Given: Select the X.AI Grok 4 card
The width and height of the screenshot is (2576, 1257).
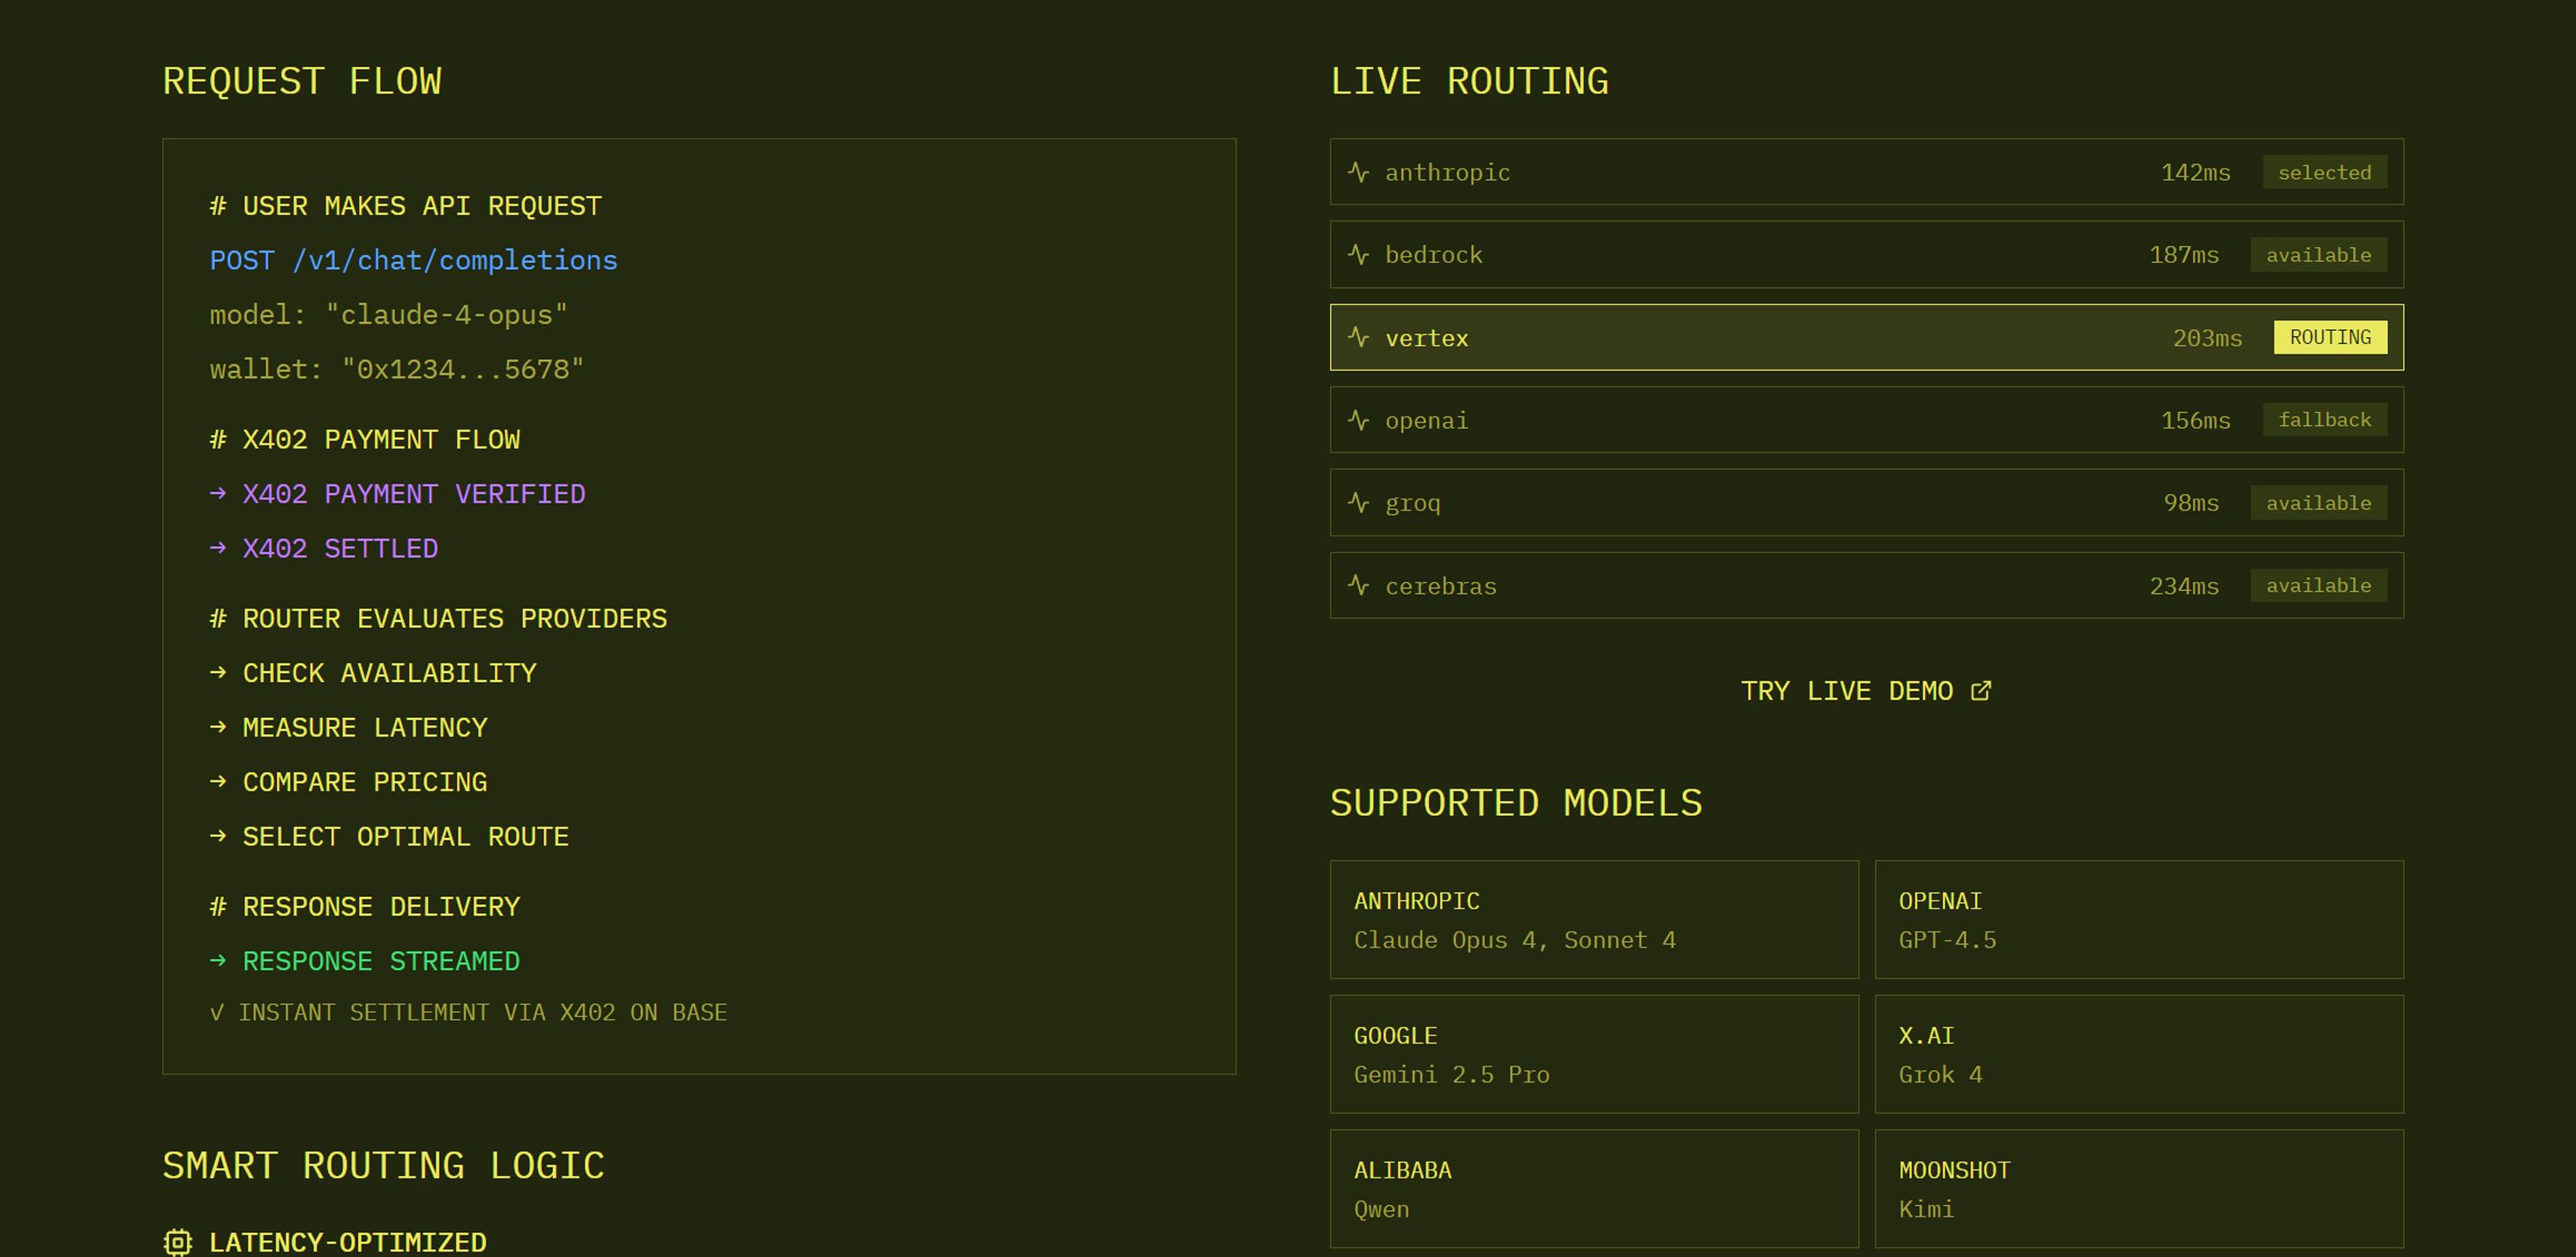Looking at the screenshot, I should (2138, 1053).
